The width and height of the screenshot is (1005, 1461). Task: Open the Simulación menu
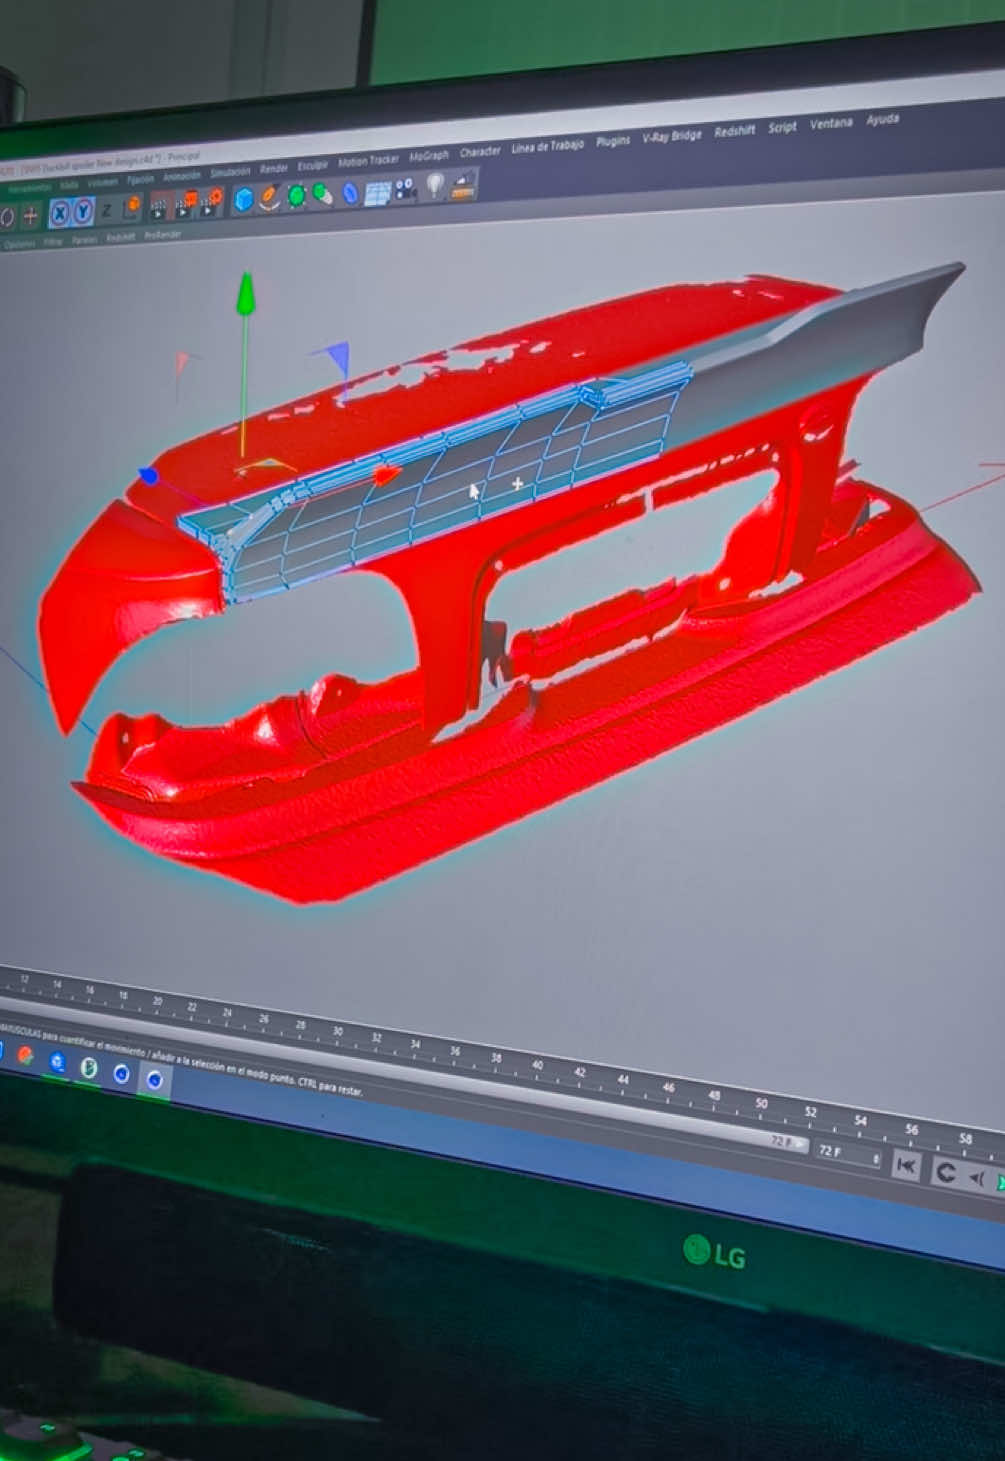[x=230, y=172]
